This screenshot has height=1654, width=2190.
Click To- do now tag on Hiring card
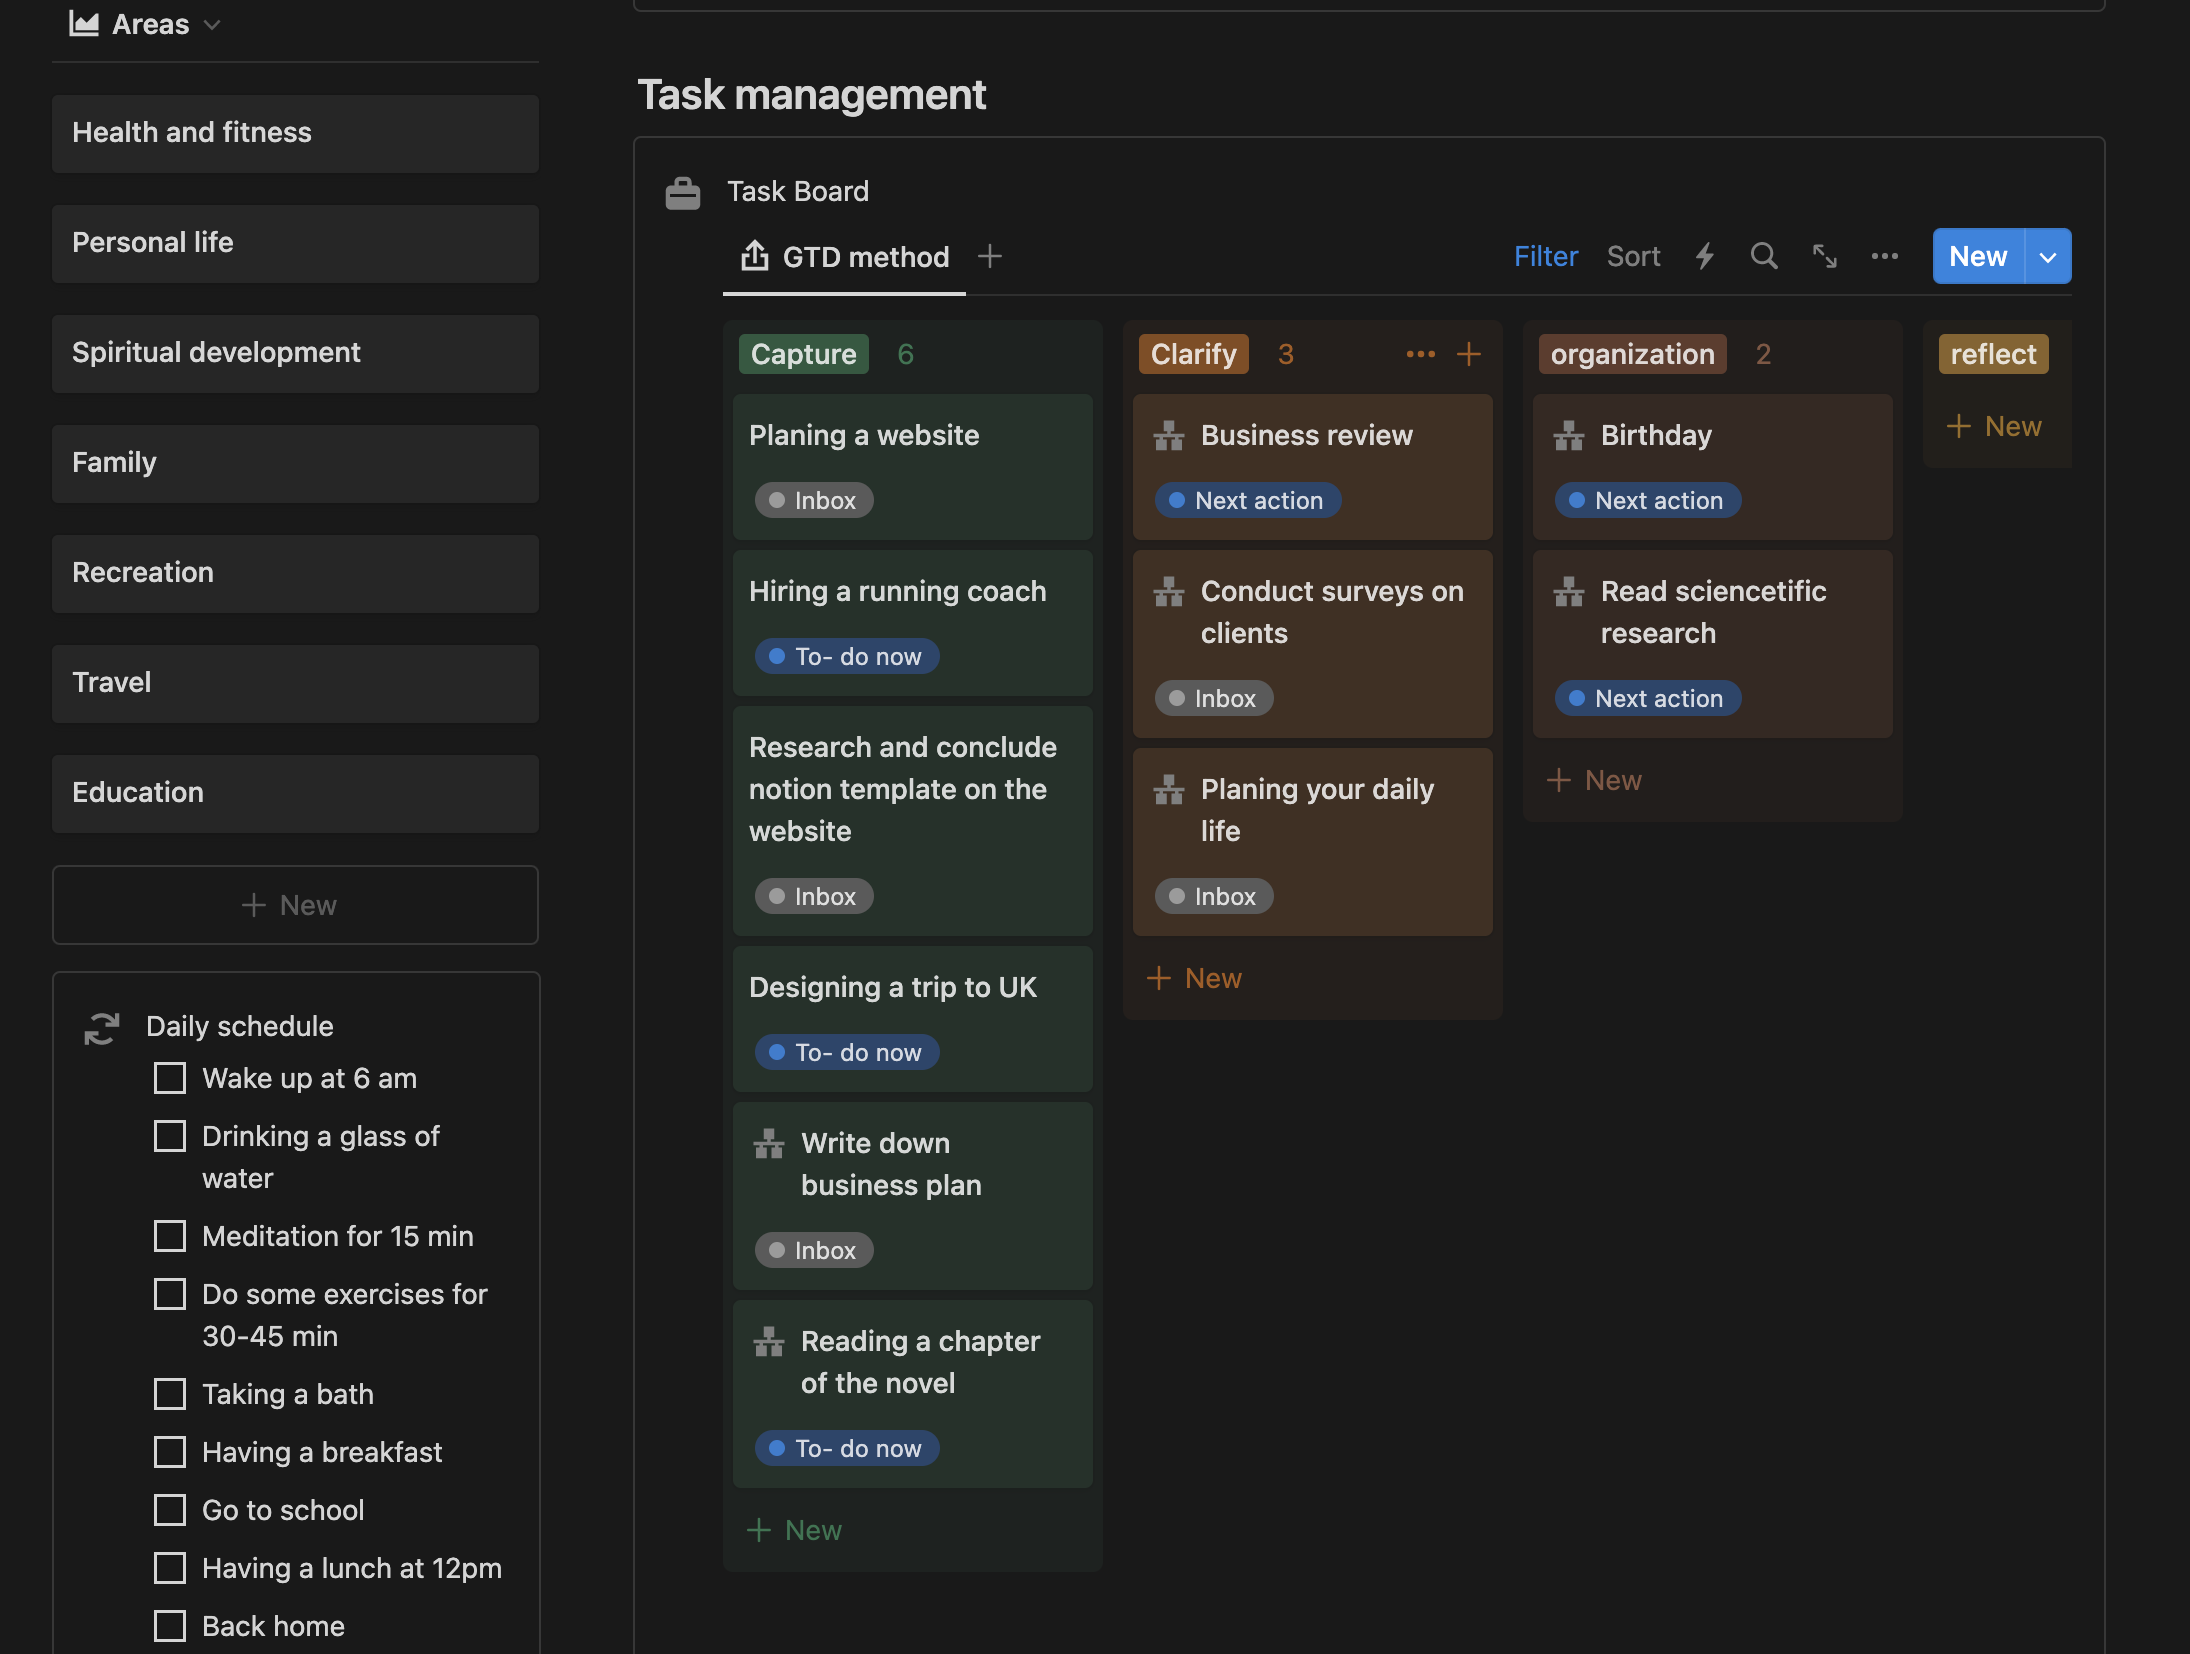coord(847,657)
